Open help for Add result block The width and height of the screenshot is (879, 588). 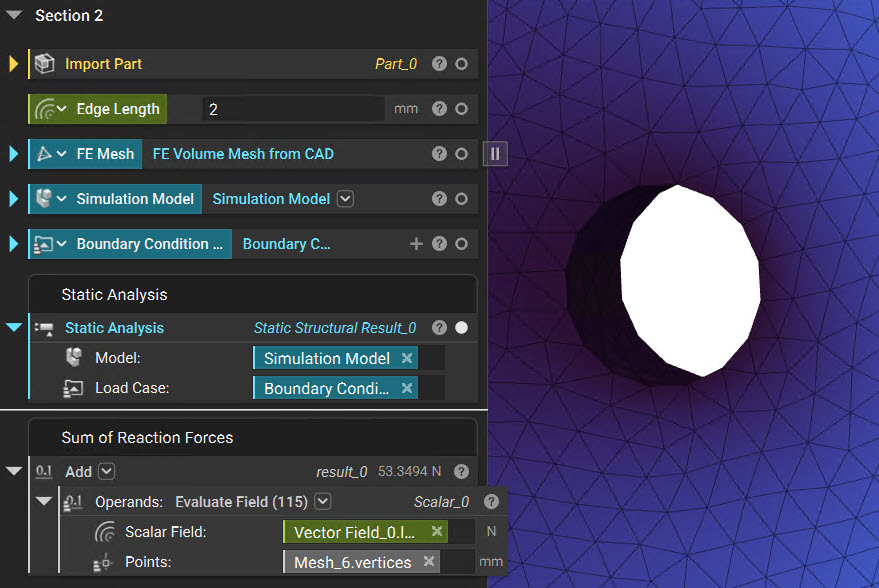(461, 471)
